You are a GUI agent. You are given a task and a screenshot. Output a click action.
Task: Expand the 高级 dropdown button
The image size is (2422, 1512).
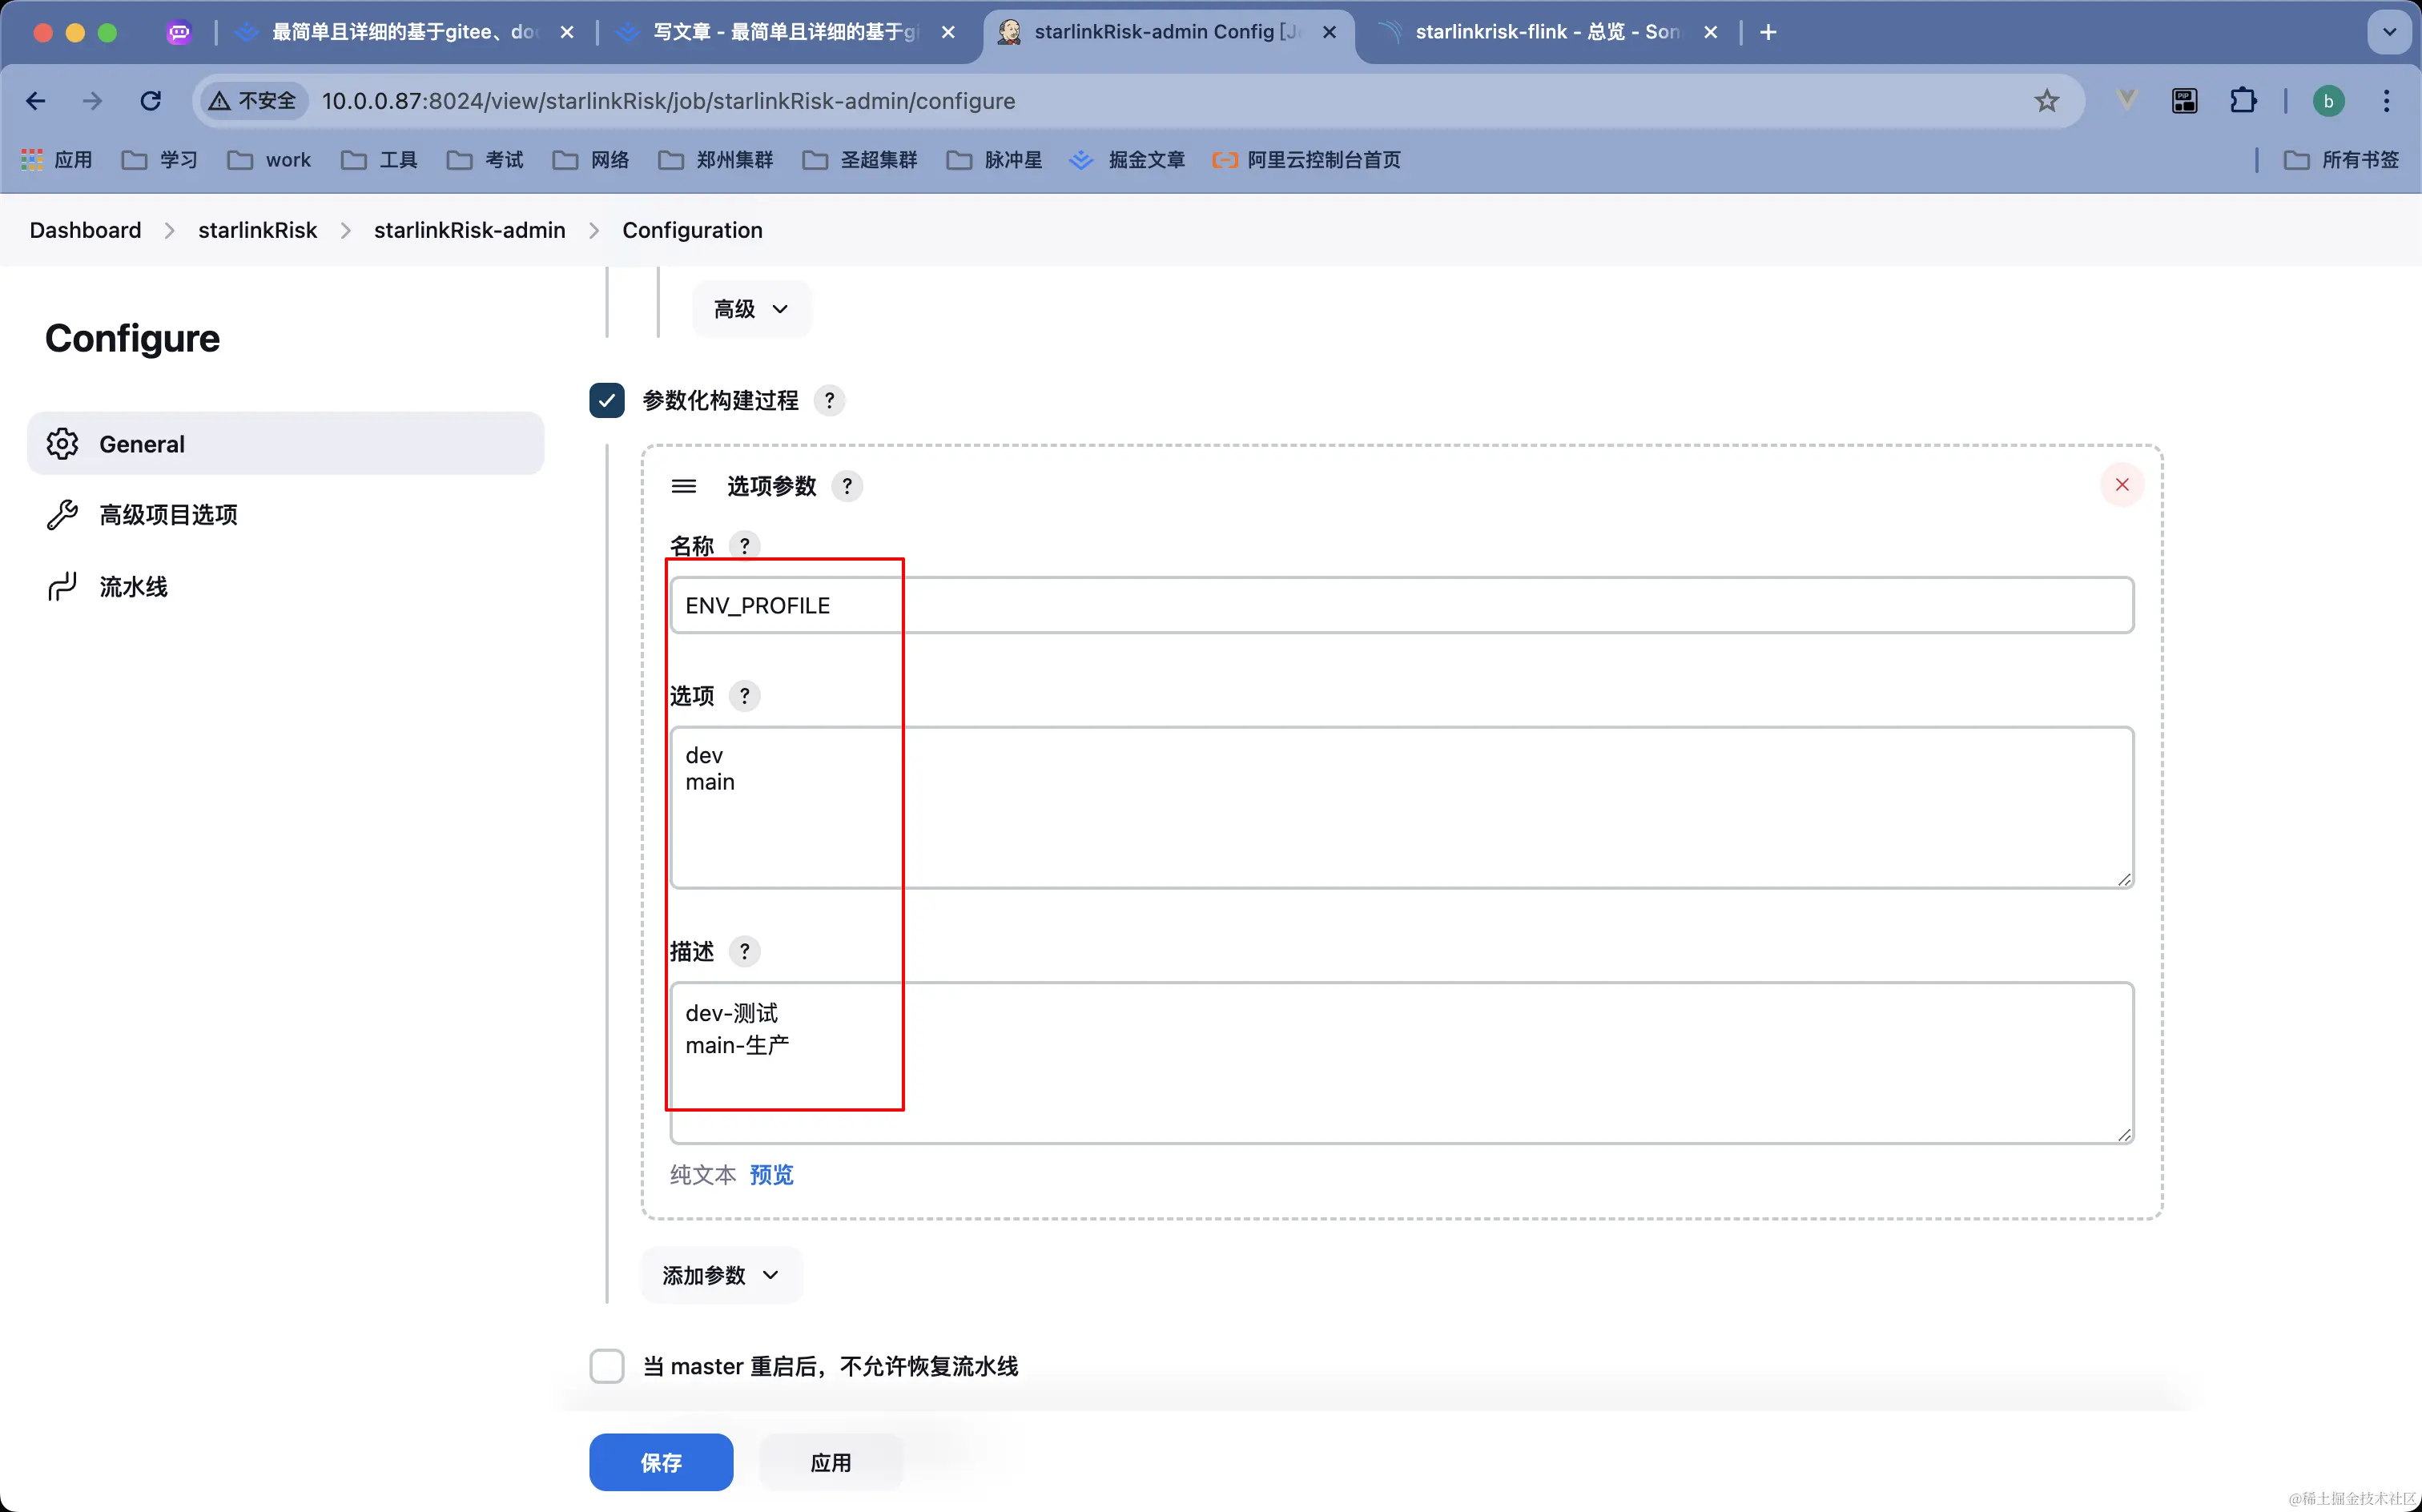point(751,309)
